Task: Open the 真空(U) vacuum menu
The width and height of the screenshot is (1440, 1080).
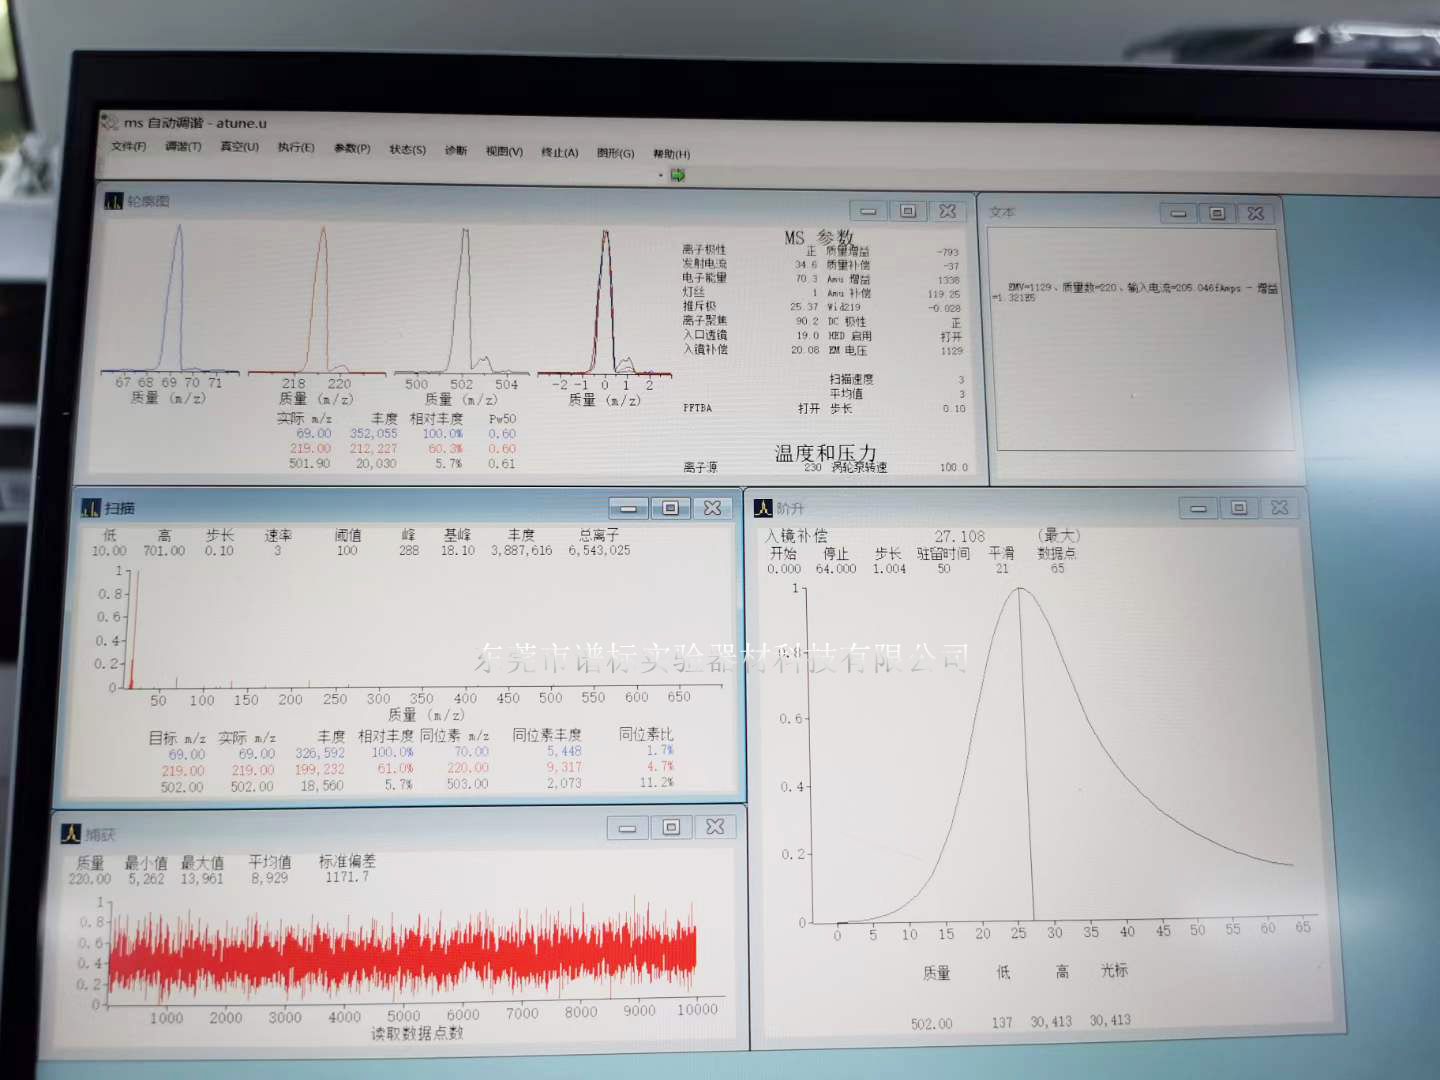Action: [239, 147]
